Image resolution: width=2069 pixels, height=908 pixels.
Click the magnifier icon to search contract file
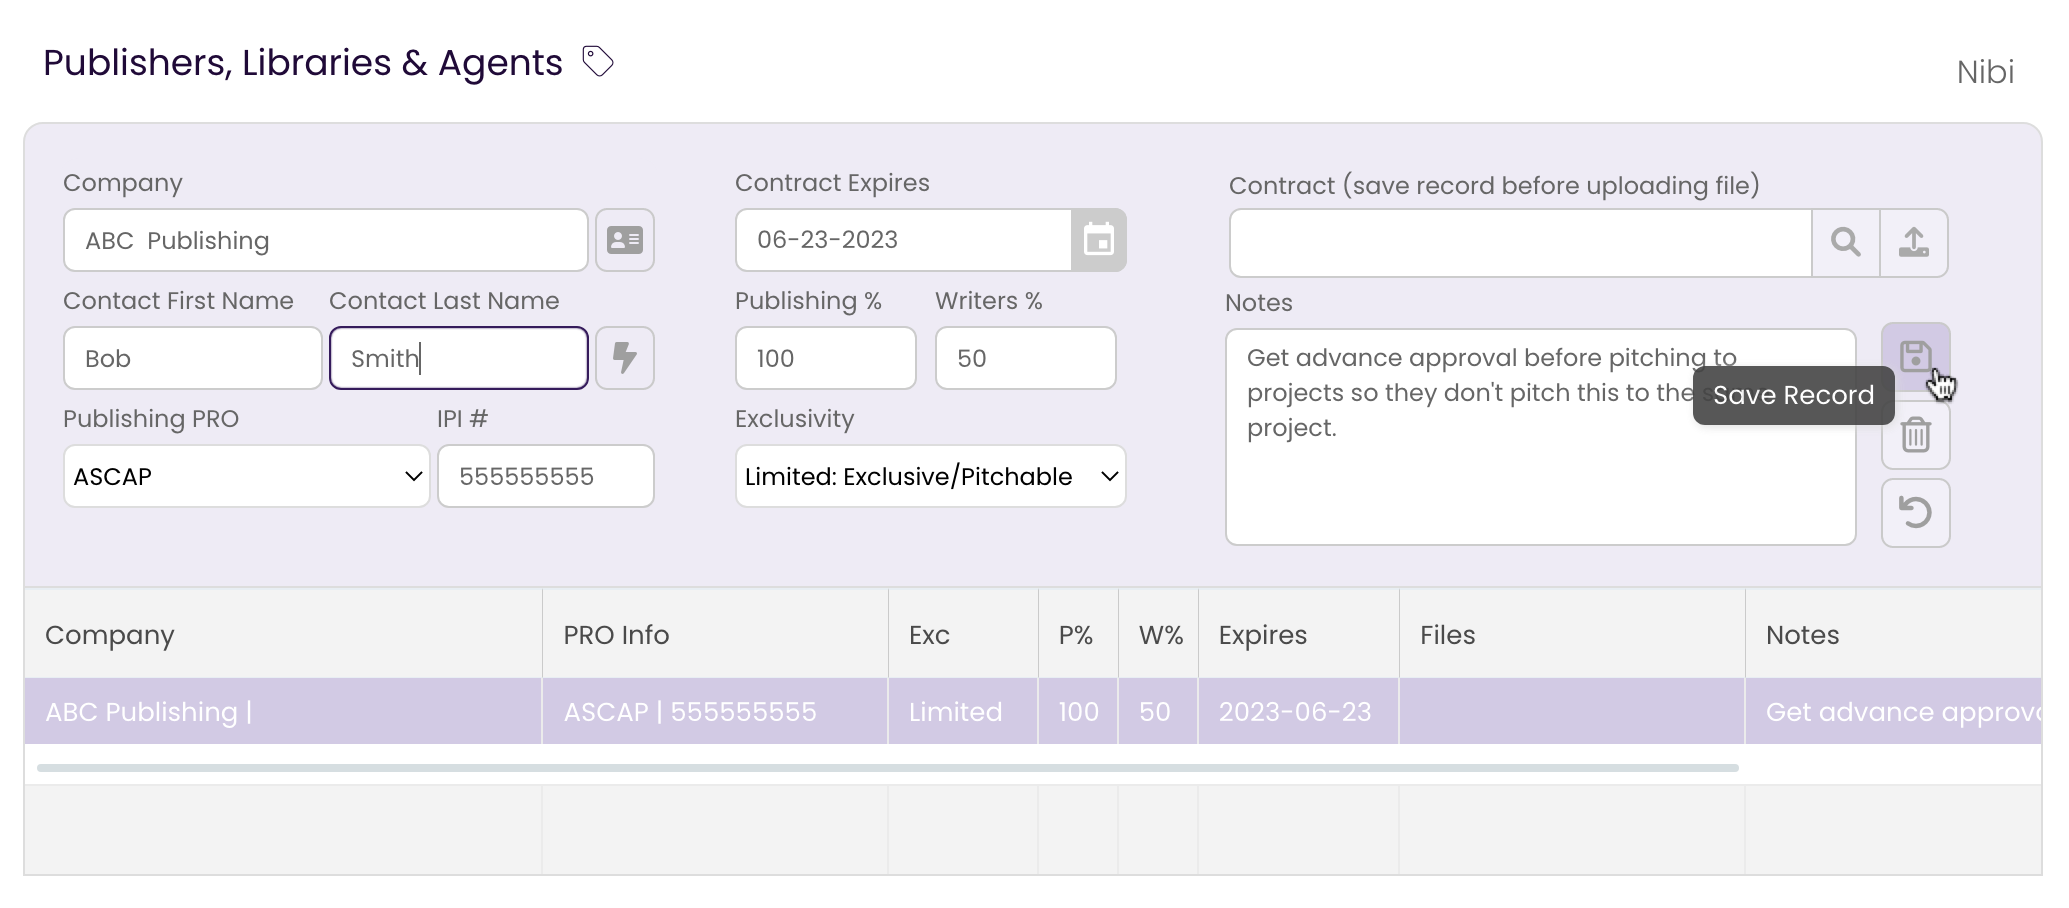(x=1846, y=243)
